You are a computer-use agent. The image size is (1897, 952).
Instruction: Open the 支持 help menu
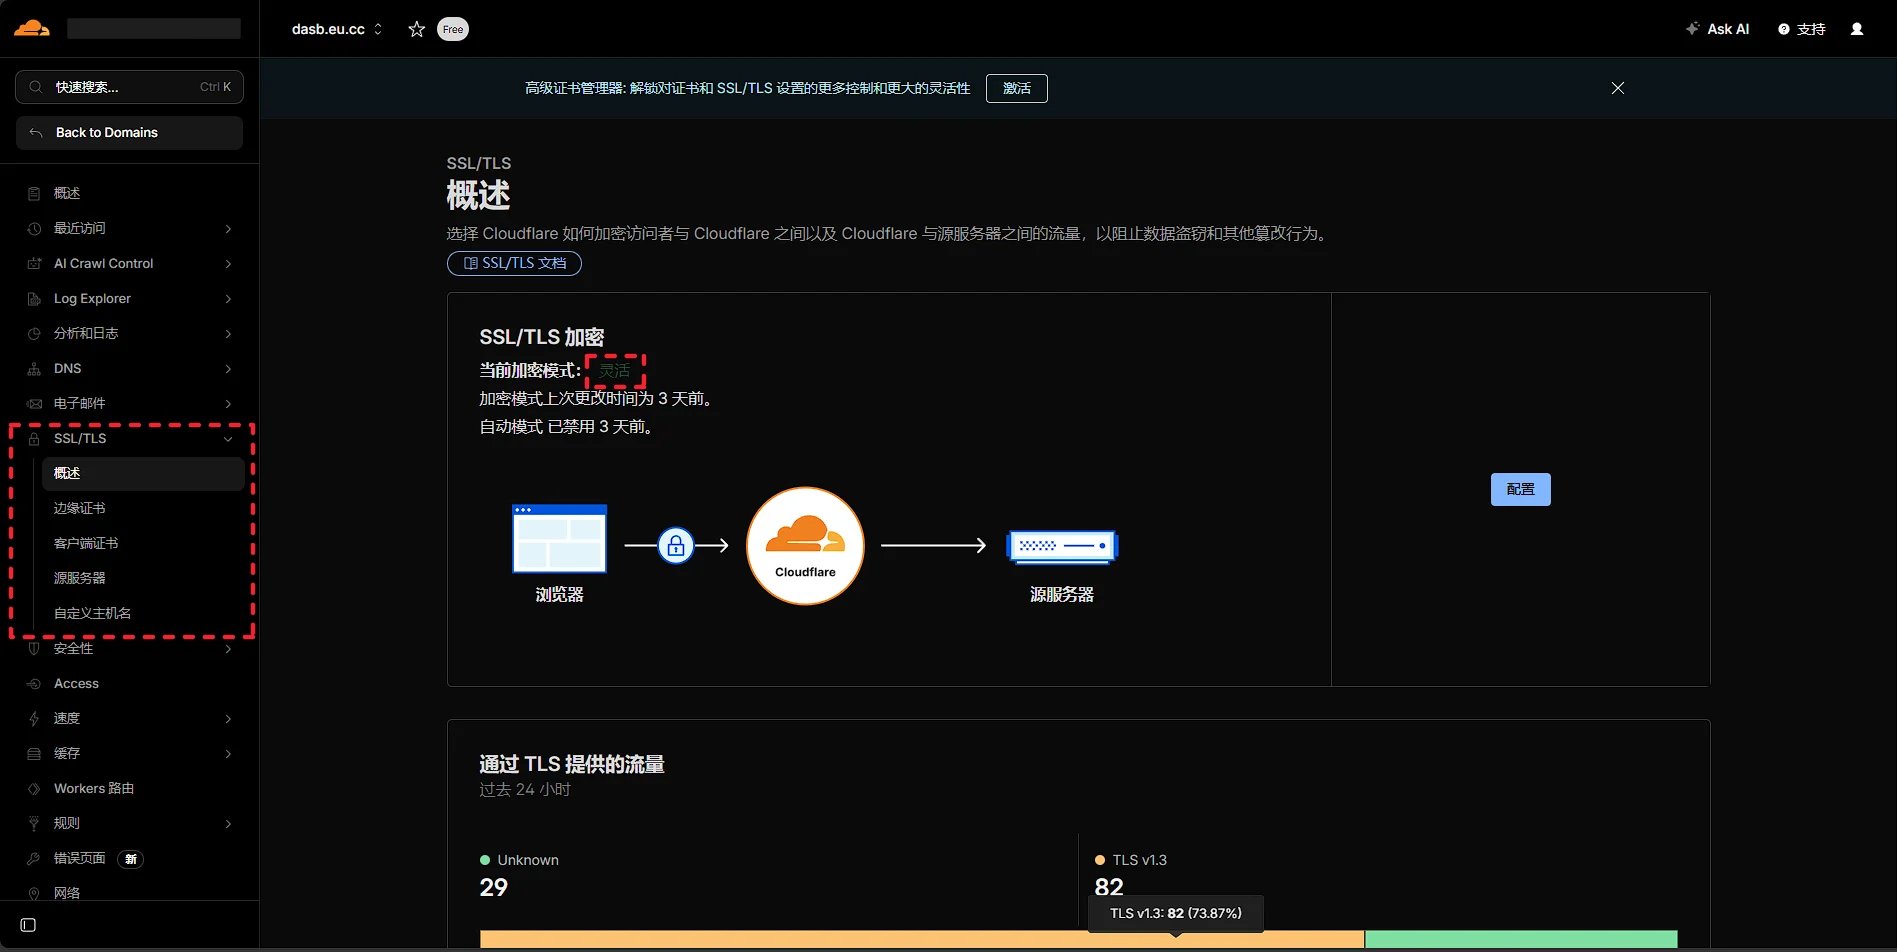point(1801,29)
